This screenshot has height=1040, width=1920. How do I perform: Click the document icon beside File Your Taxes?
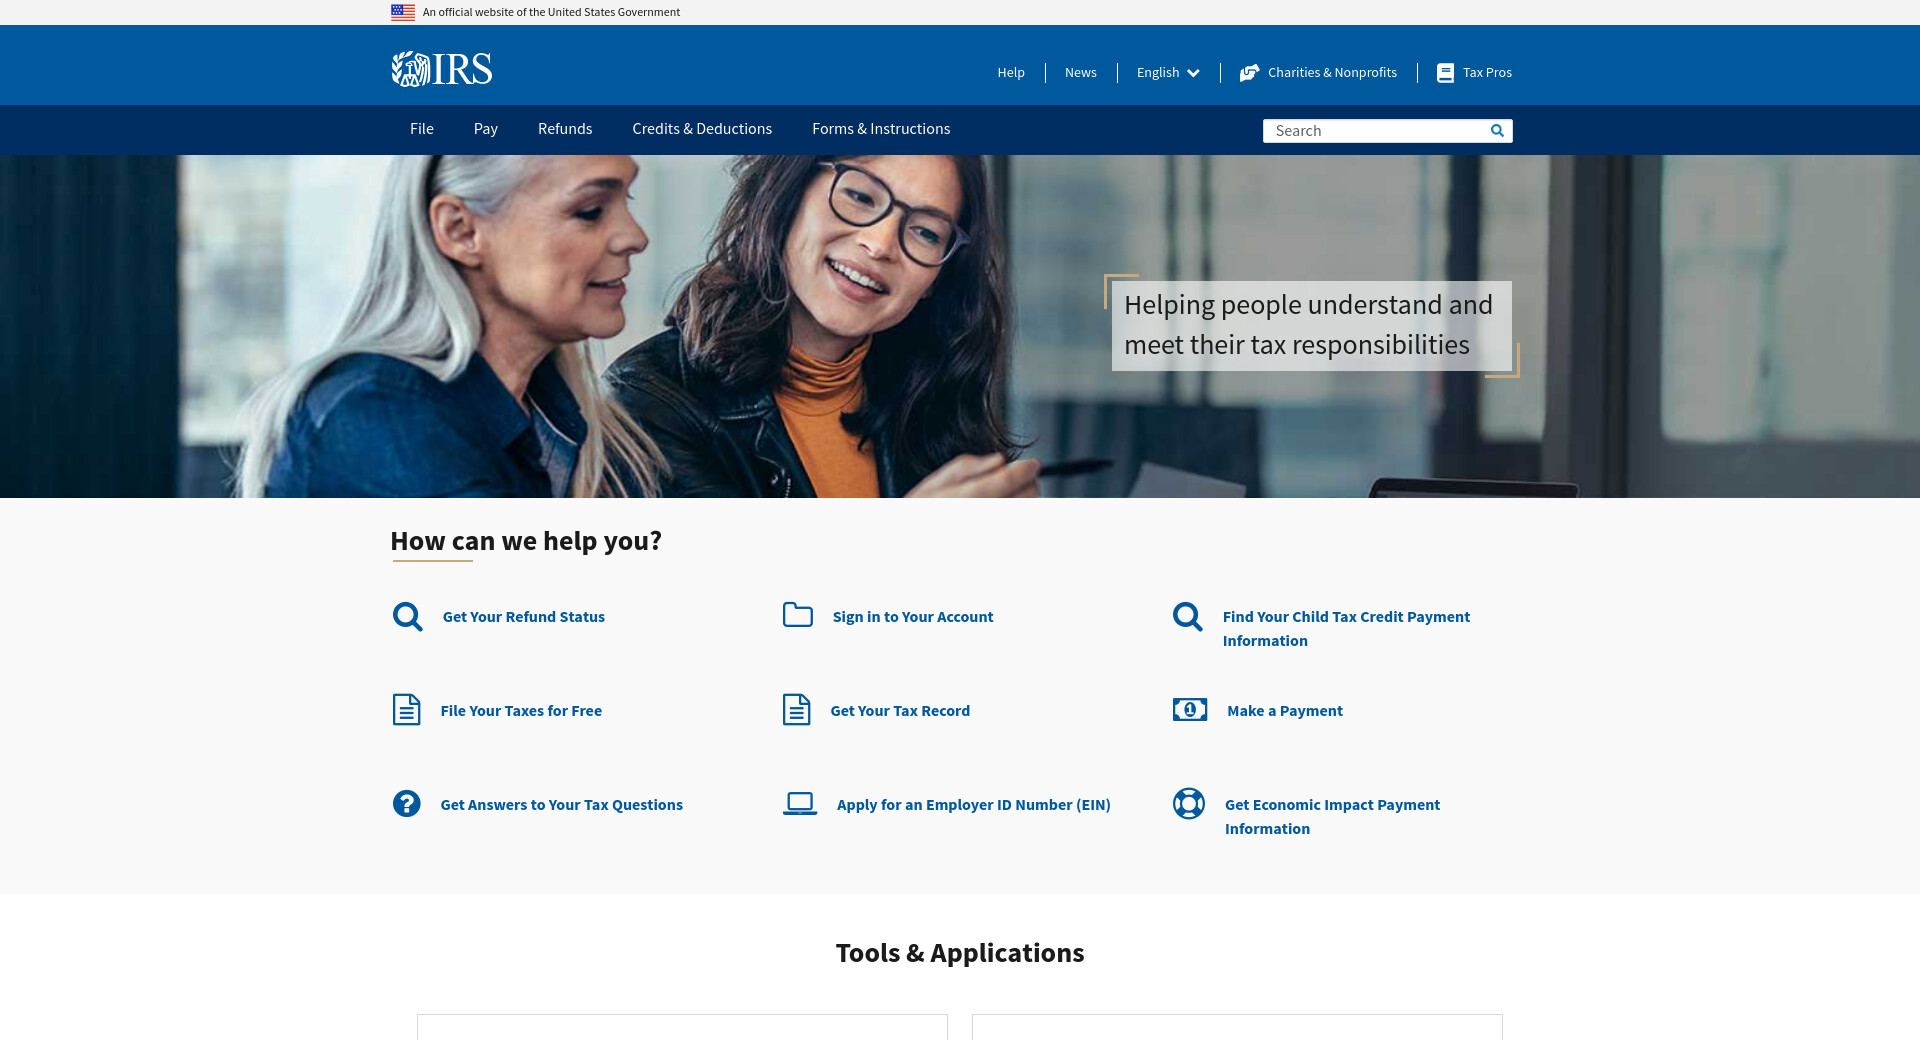pyautogui.click(x=406, y=710)
